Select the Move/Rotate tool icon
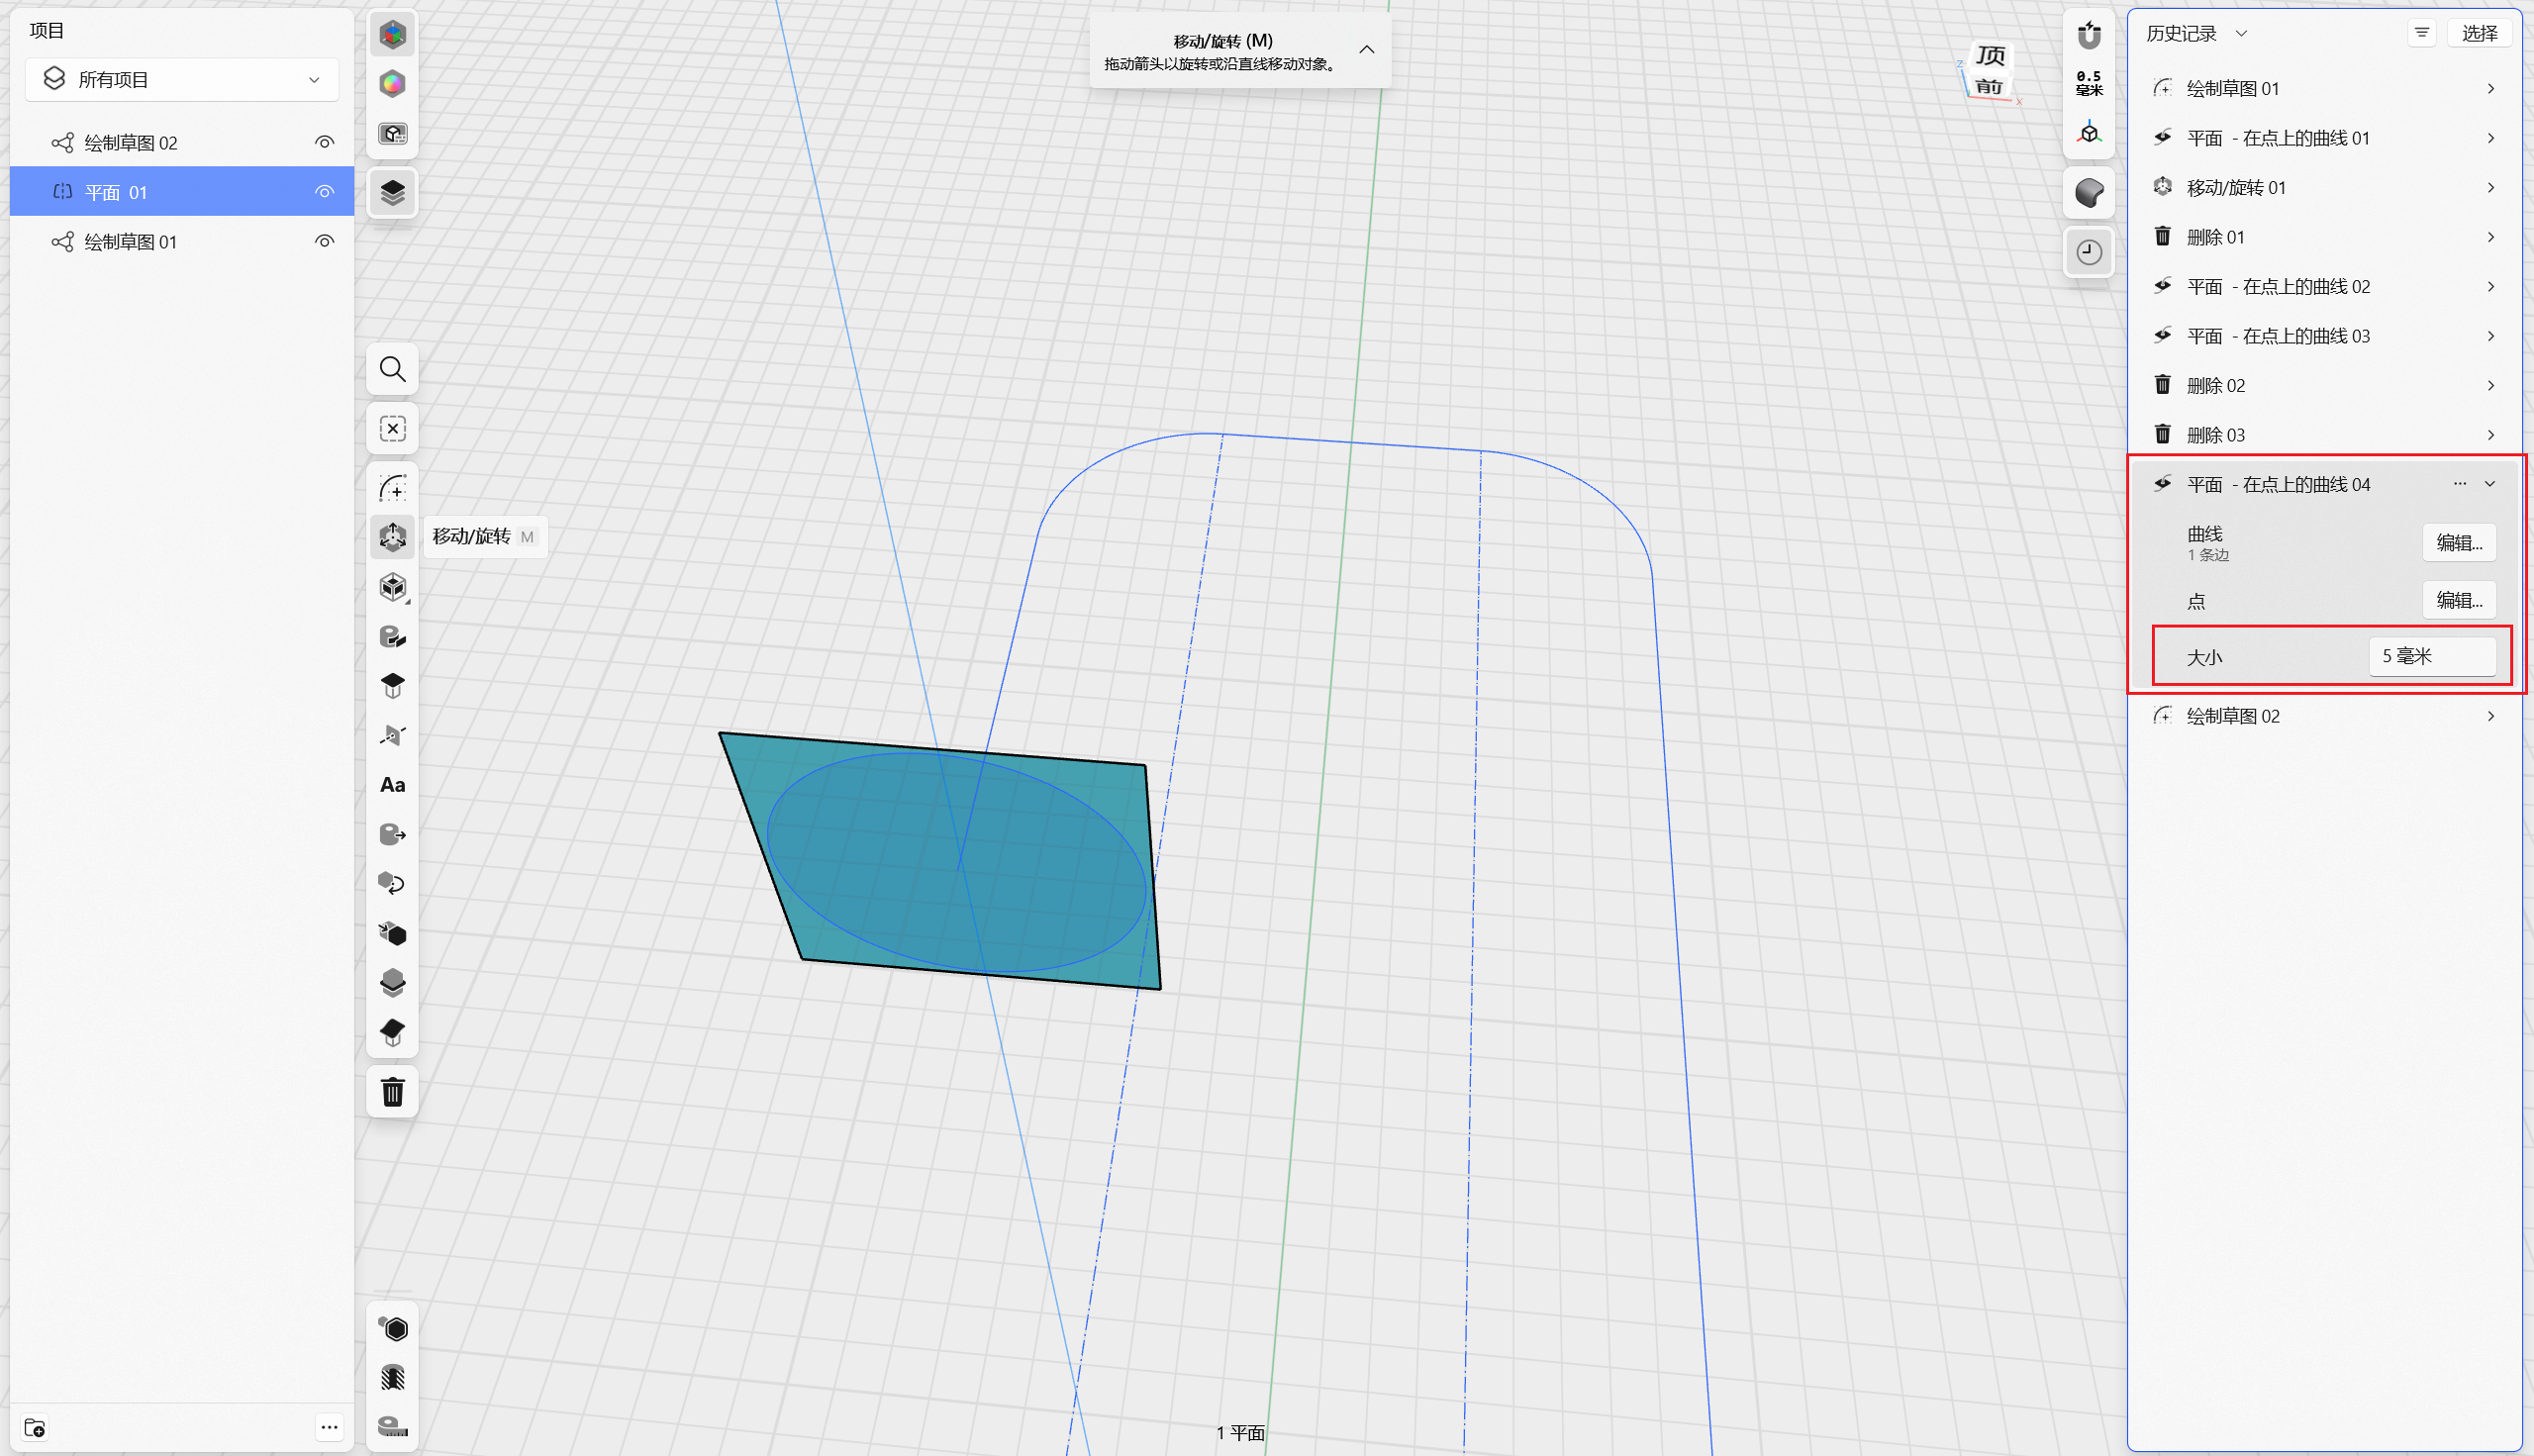 coord(392,537)
